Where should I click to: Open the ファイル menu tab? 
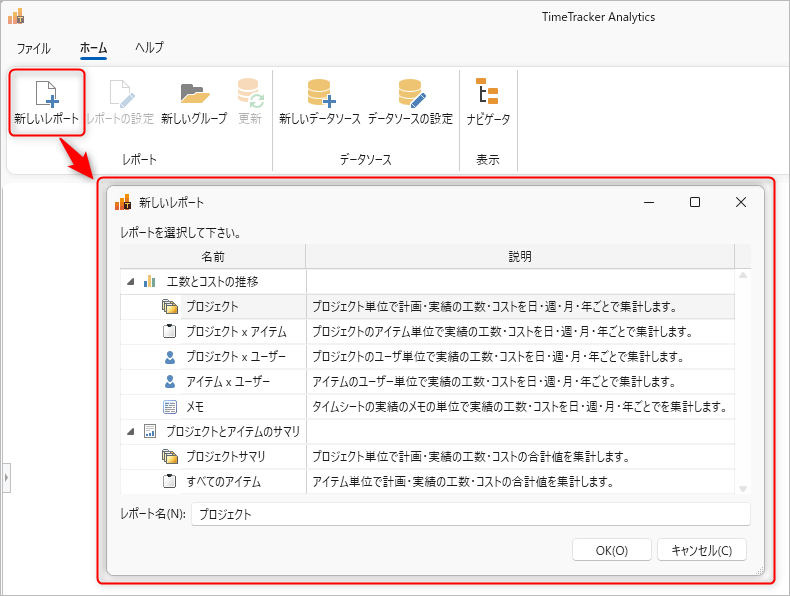(x=34, y=48)
